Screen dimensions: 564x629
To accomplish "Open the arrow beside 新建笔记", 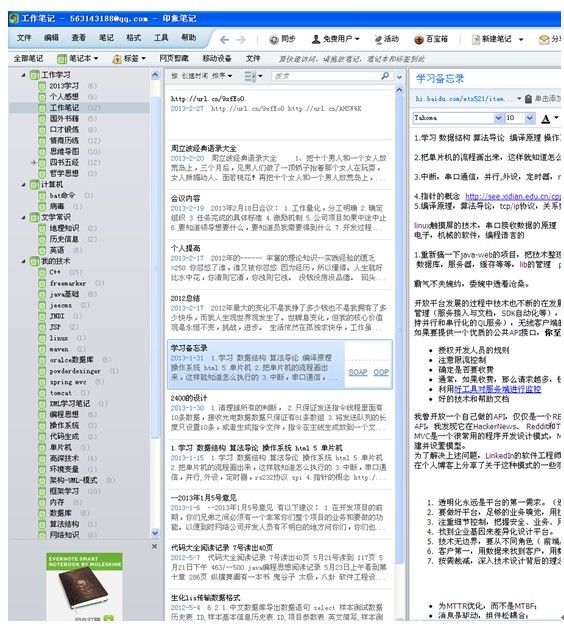I will (521, 39).
